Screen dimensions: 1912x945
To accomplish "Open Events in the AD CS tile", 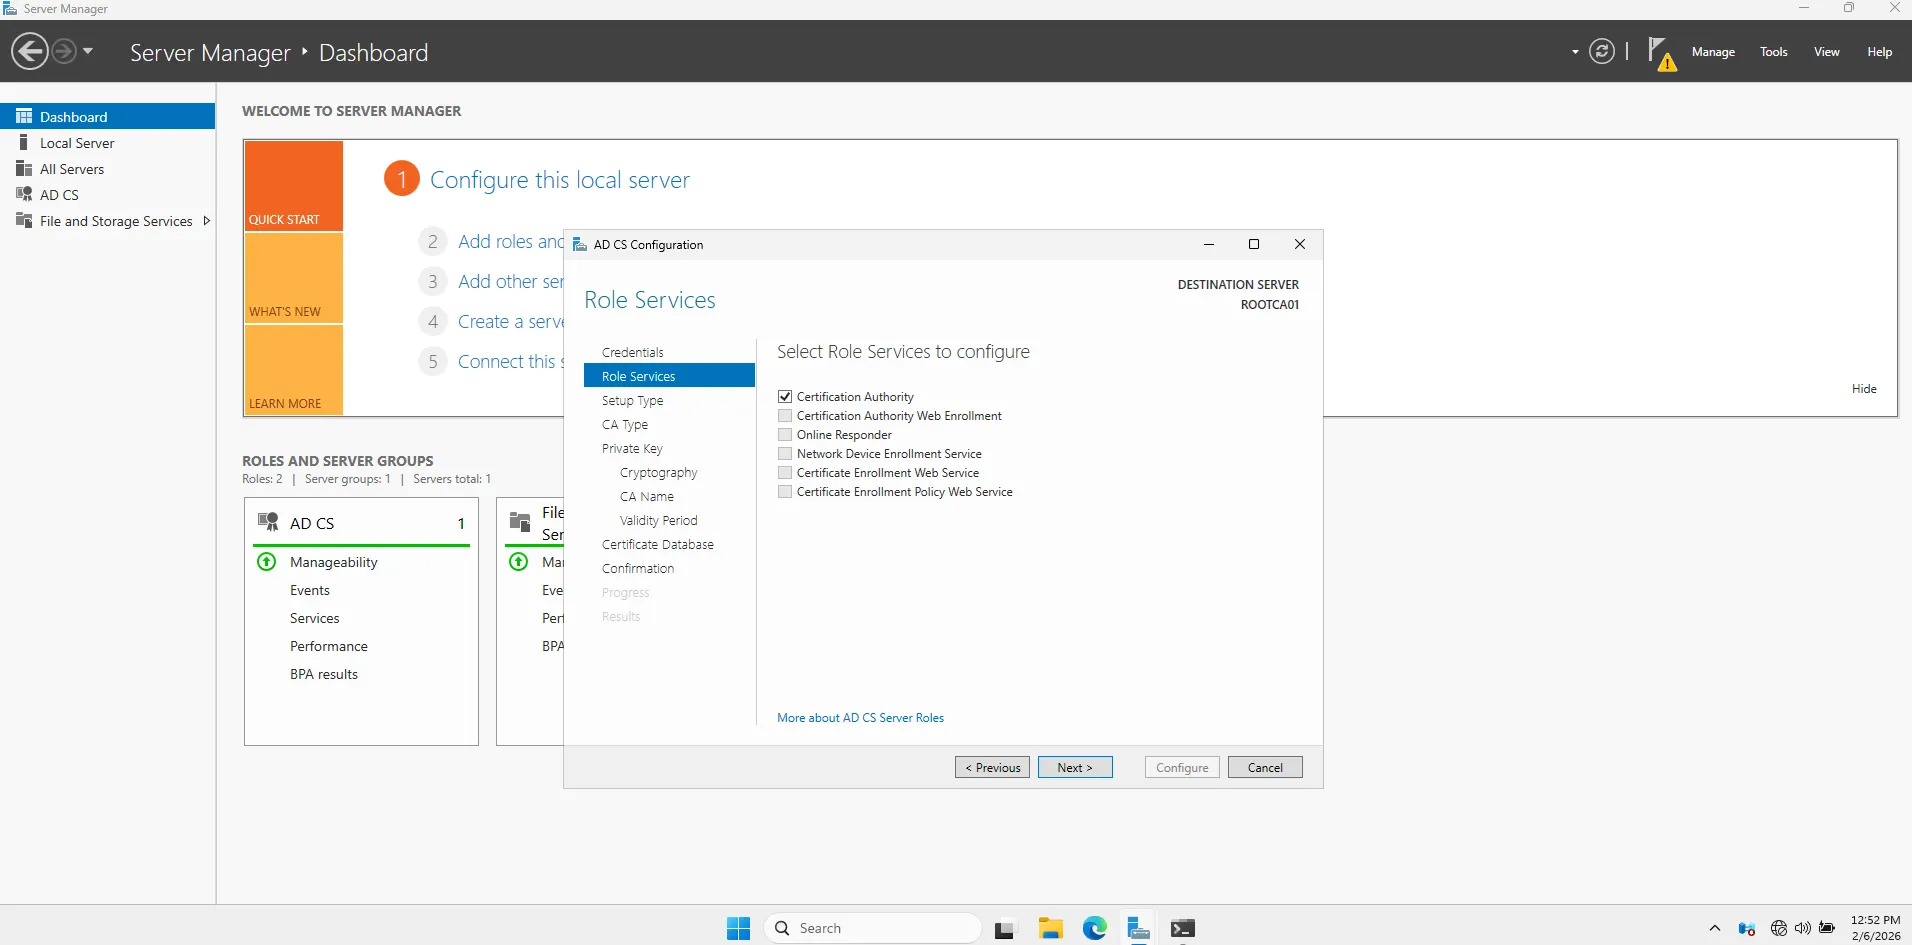I will coord(310,590).
